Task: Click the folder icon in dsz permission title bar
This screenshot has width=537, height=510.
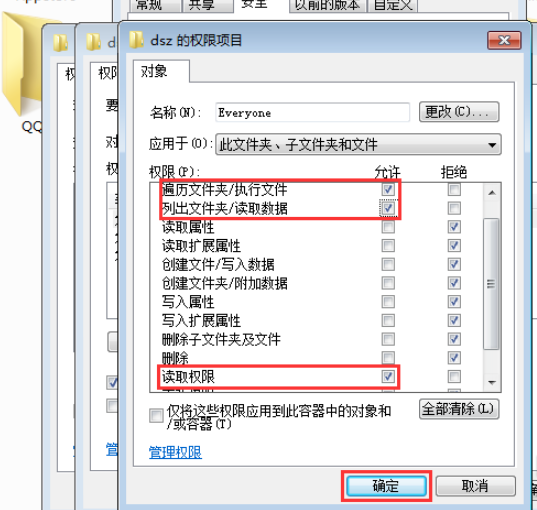Action: click(x=136, y=40)
